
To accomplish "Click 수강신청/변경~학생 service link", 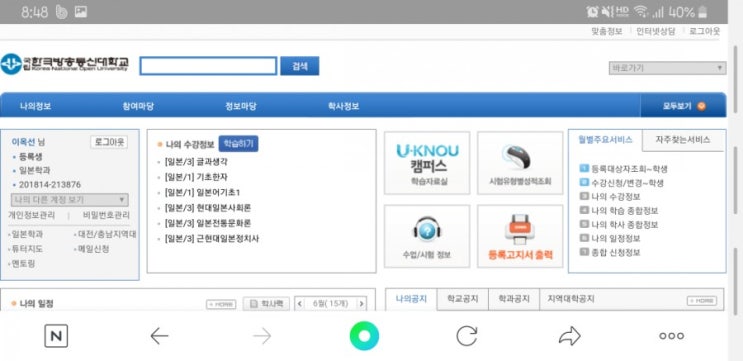I will click(x=627, y=183).
